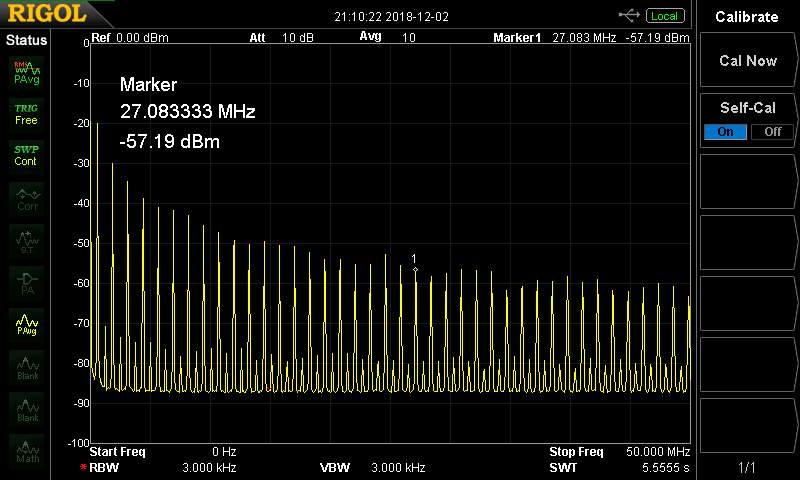This screenshot has height=480, width=800.
Task: Click the RMS PAvg detector status icon
Action: coord(26,72)
